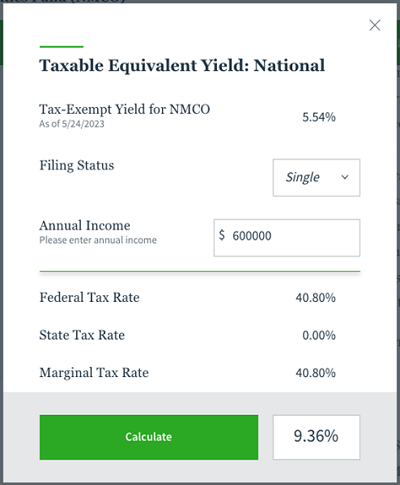
Task: Click the Marginal Tax Rate label
Action: point(94,373)
